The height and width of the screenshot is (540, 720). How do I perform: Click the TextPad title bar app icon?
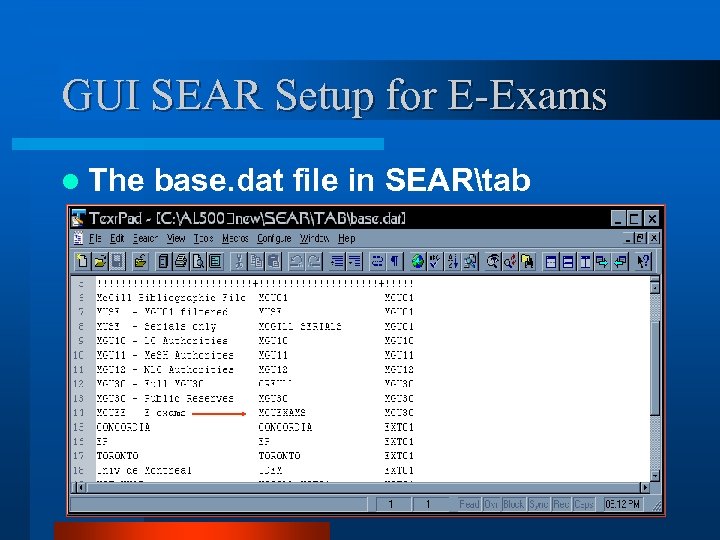78,218
